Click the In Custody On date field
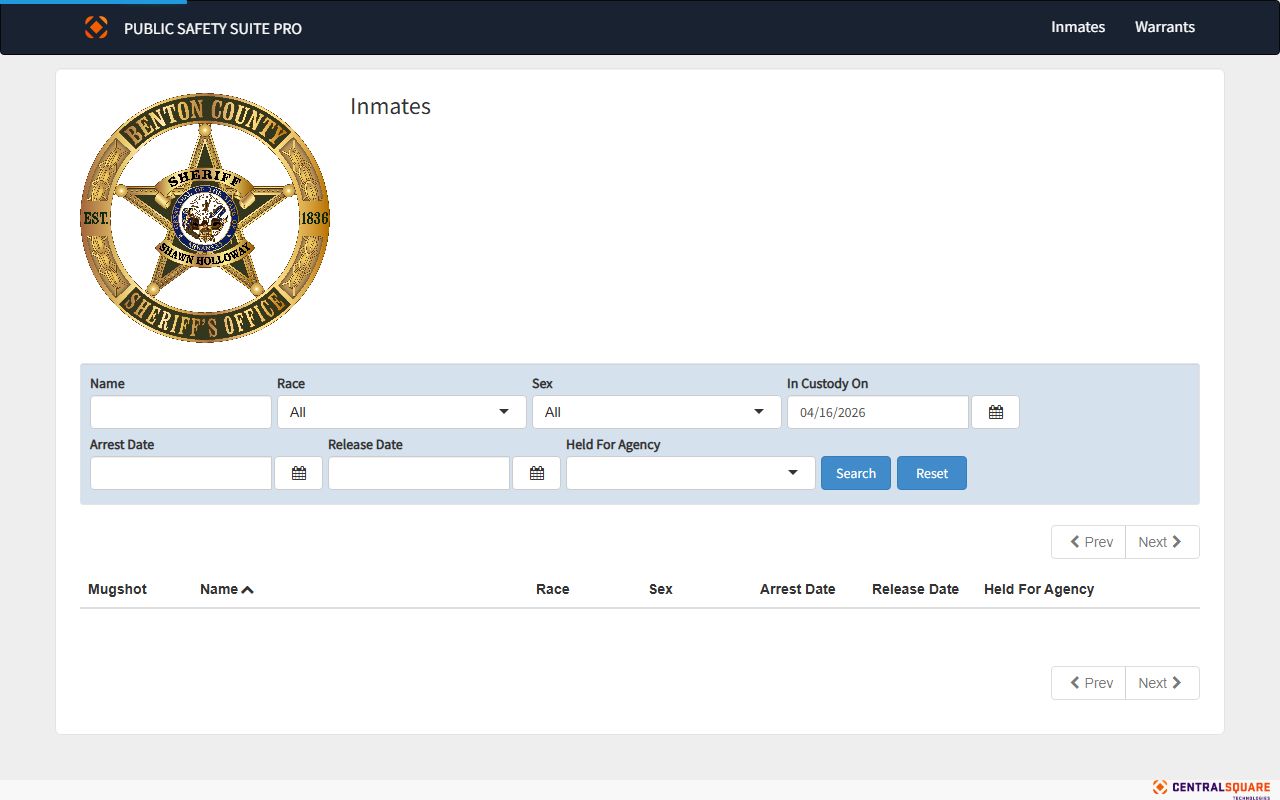This screenshot has height=800, width=1280. 877,412
